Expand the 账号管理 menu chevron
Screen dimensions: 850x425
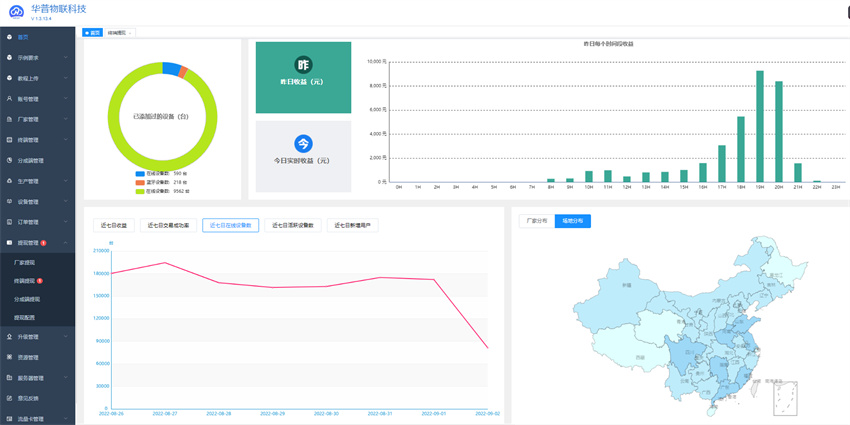point(66,99)
